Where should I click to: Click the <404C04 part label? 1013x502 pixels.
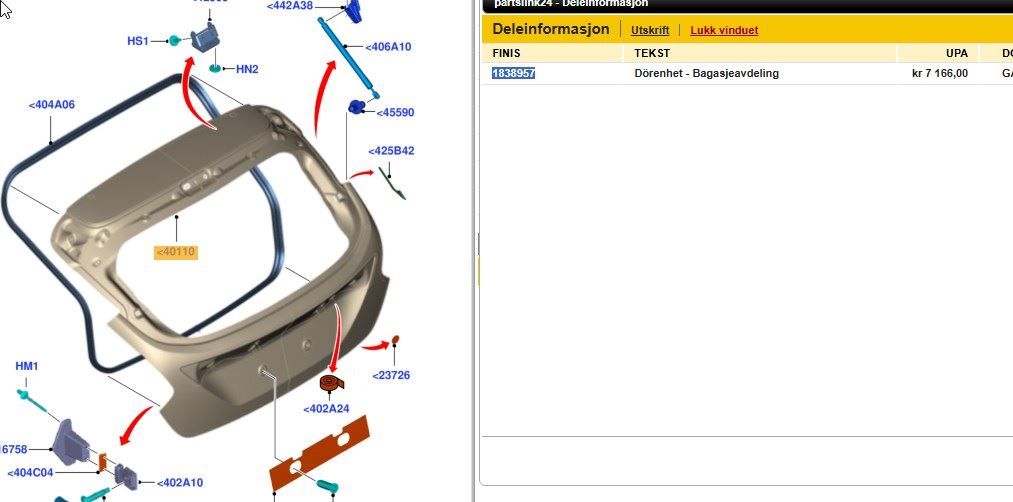(x=30, y=473)
